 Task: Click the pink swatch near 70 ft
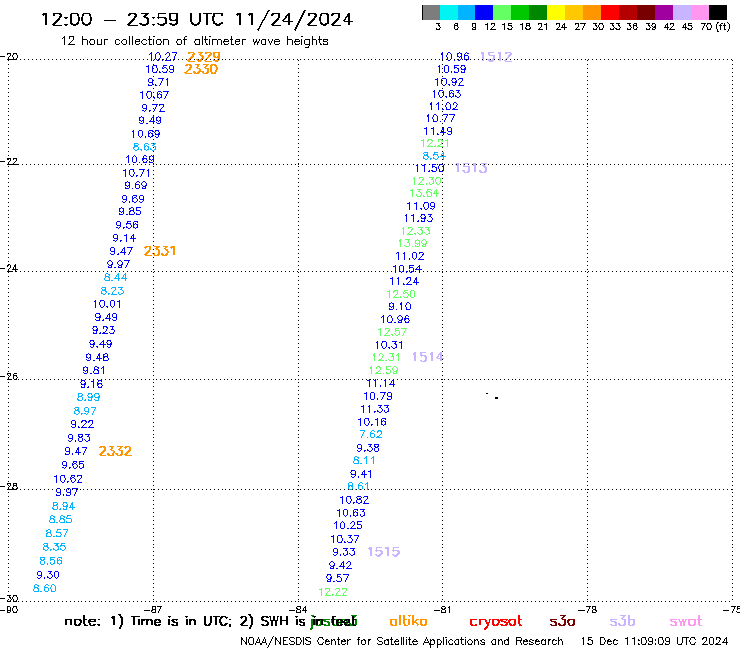[699, 12]
